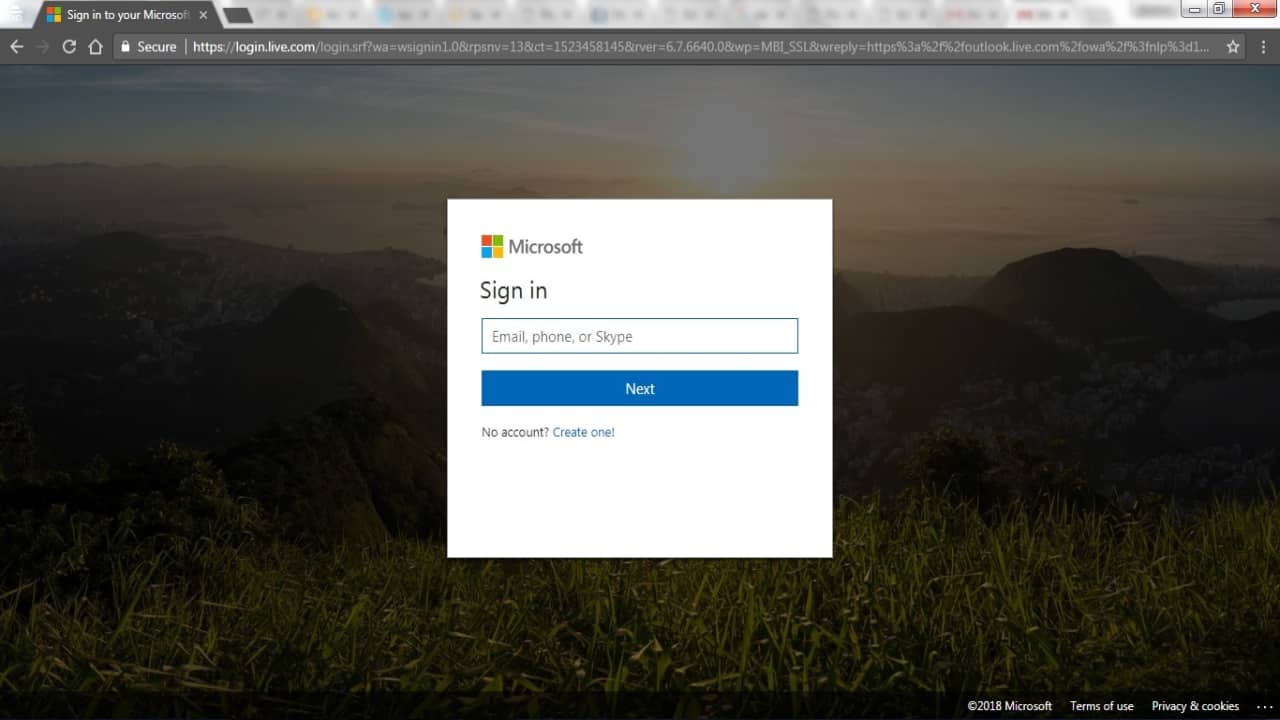Screen dimensions: 1280x720
Task: Focus the Email, phone, or Skype field
Action: (639, 336)
